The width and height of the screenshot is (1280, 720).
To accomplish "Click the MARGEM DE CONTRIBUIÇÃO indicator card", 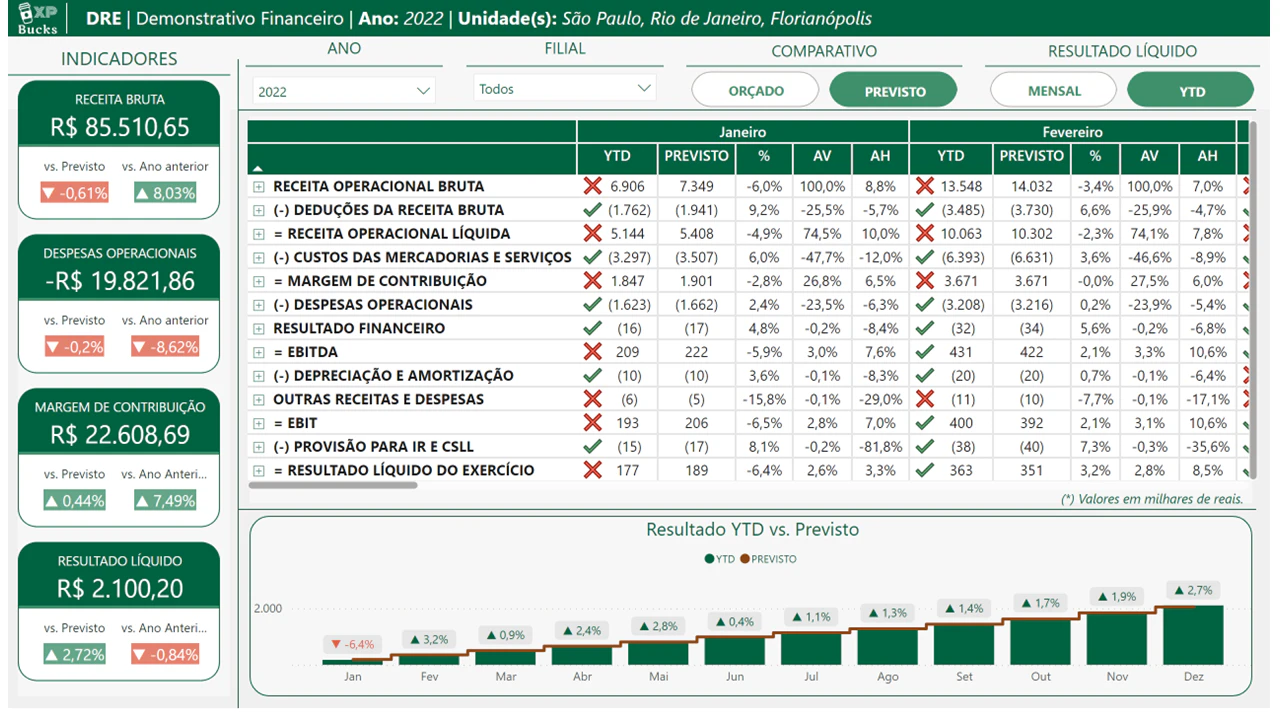I will [x=119, y=458].
